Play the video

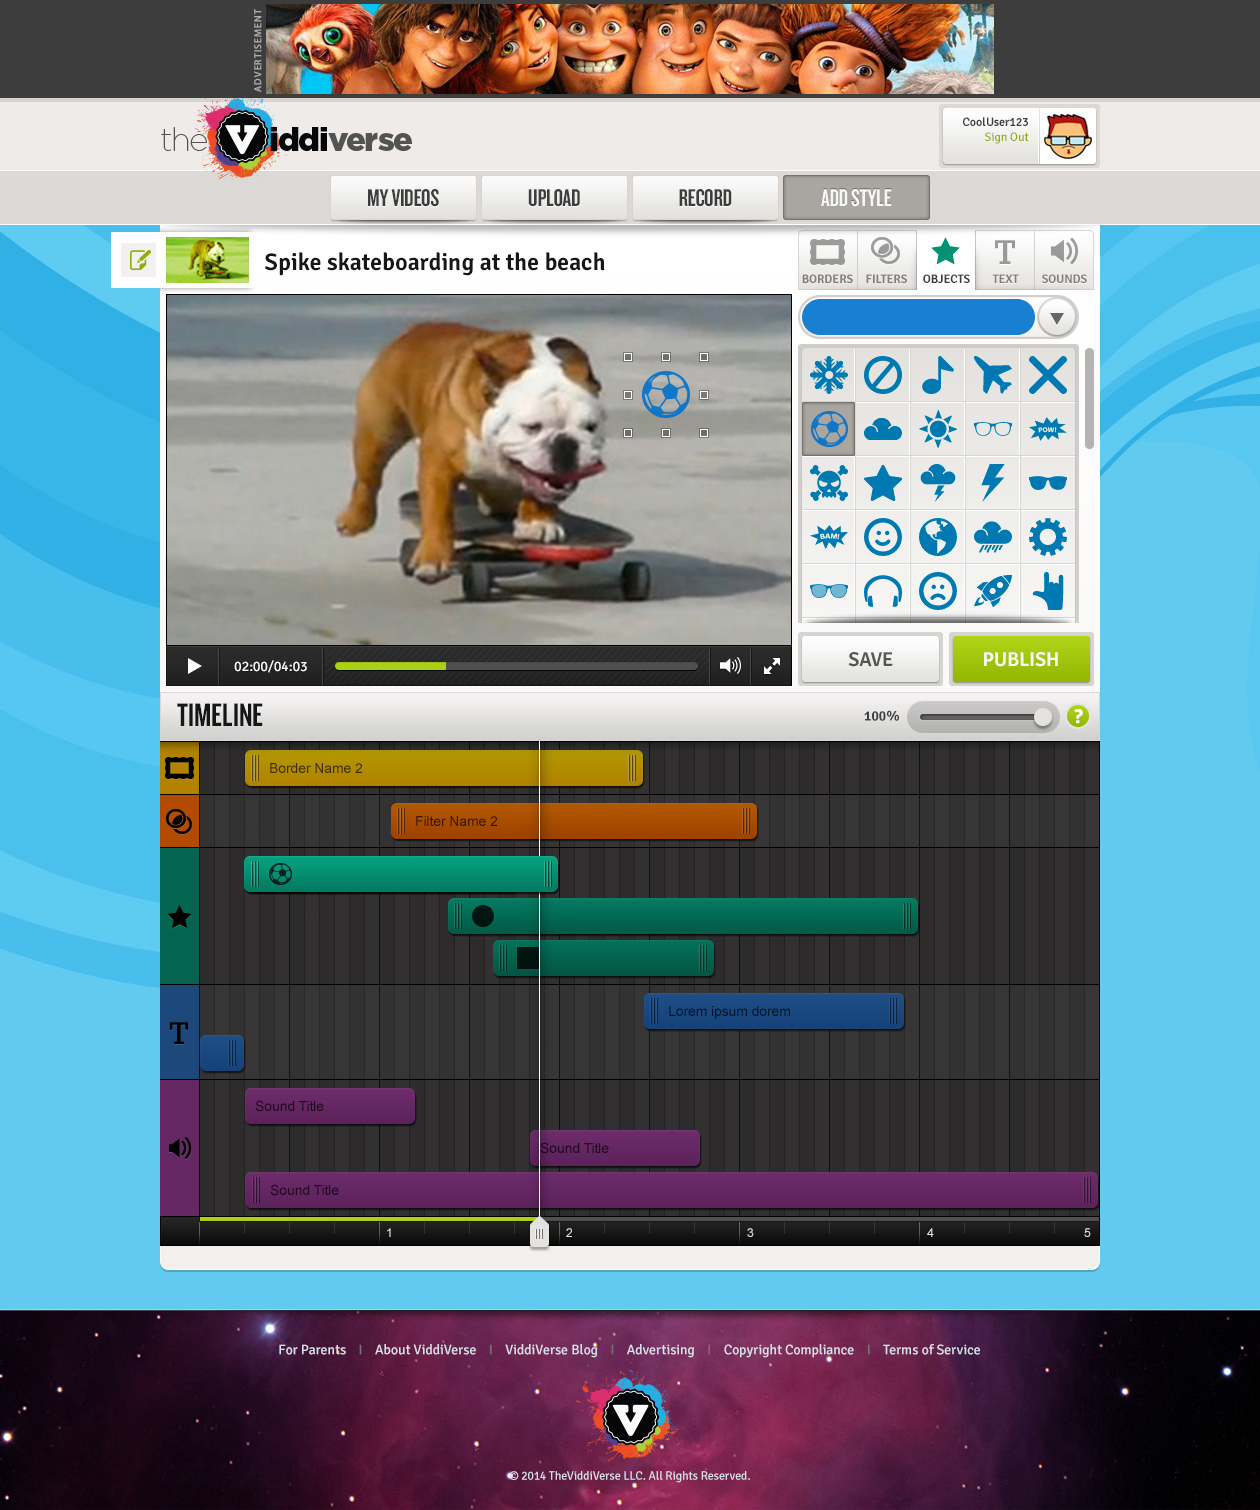(x=194, y=666)
